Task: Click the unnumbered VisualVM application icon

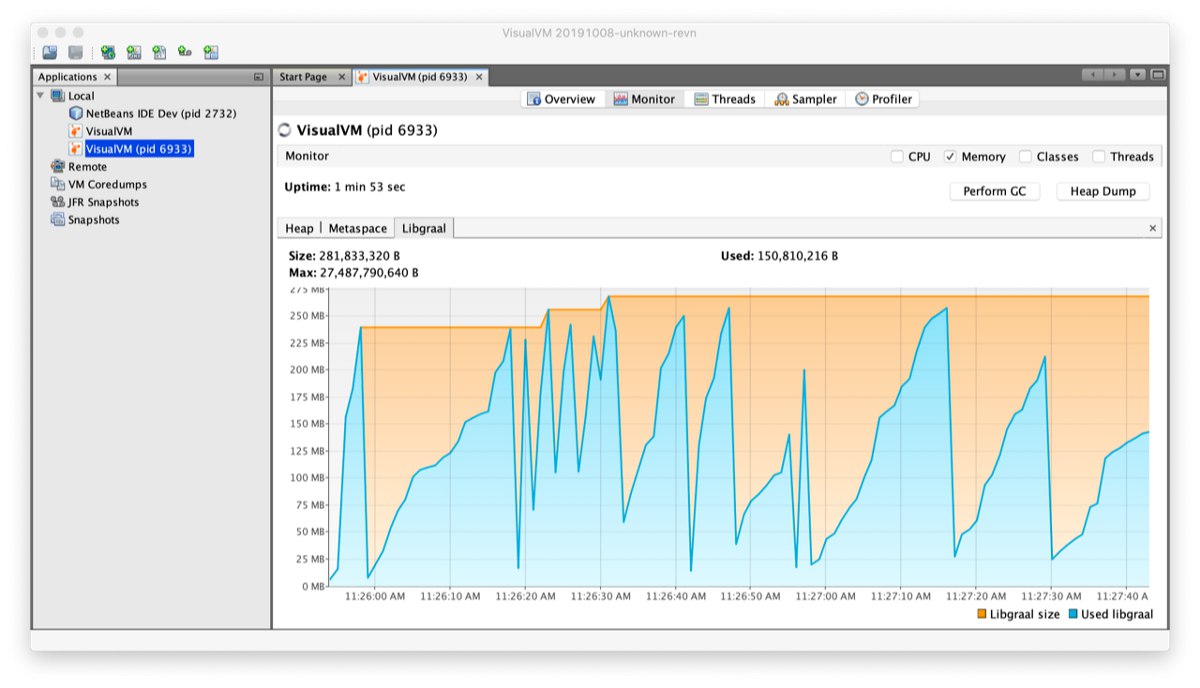Action: pos(76,131)
